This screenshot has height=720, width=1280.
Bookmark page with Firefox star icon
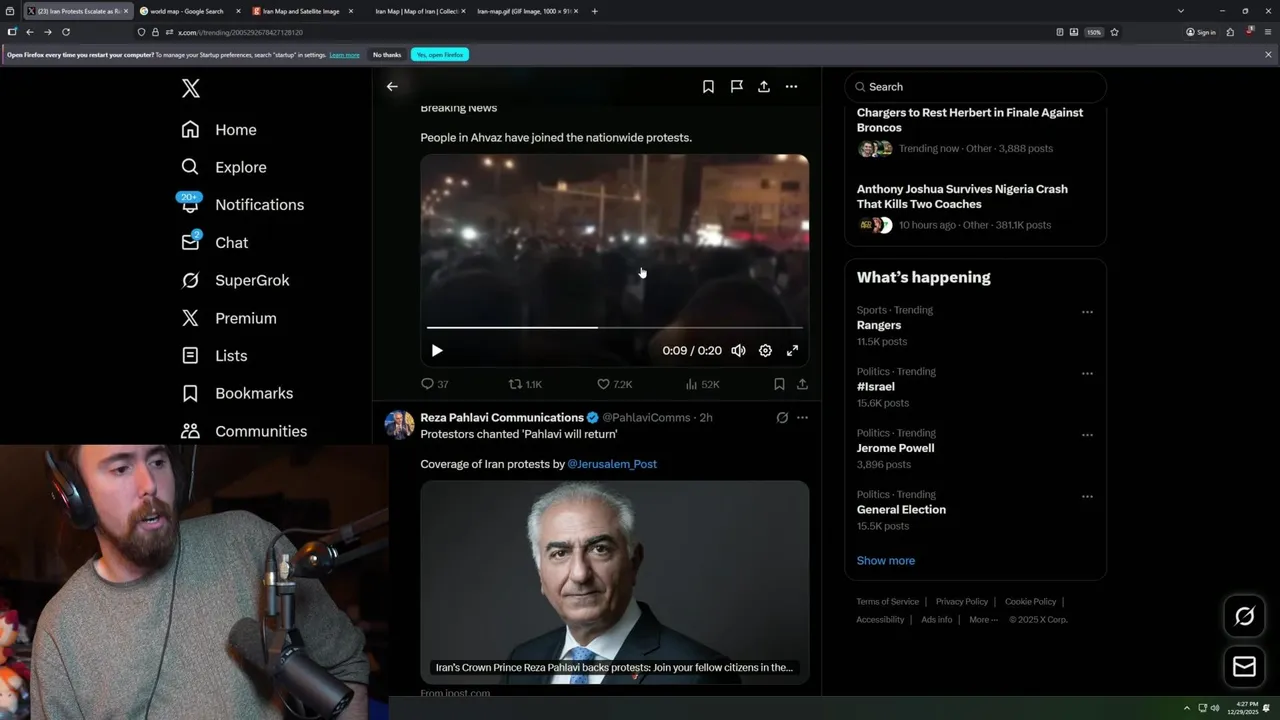(x=1114, y=32)
